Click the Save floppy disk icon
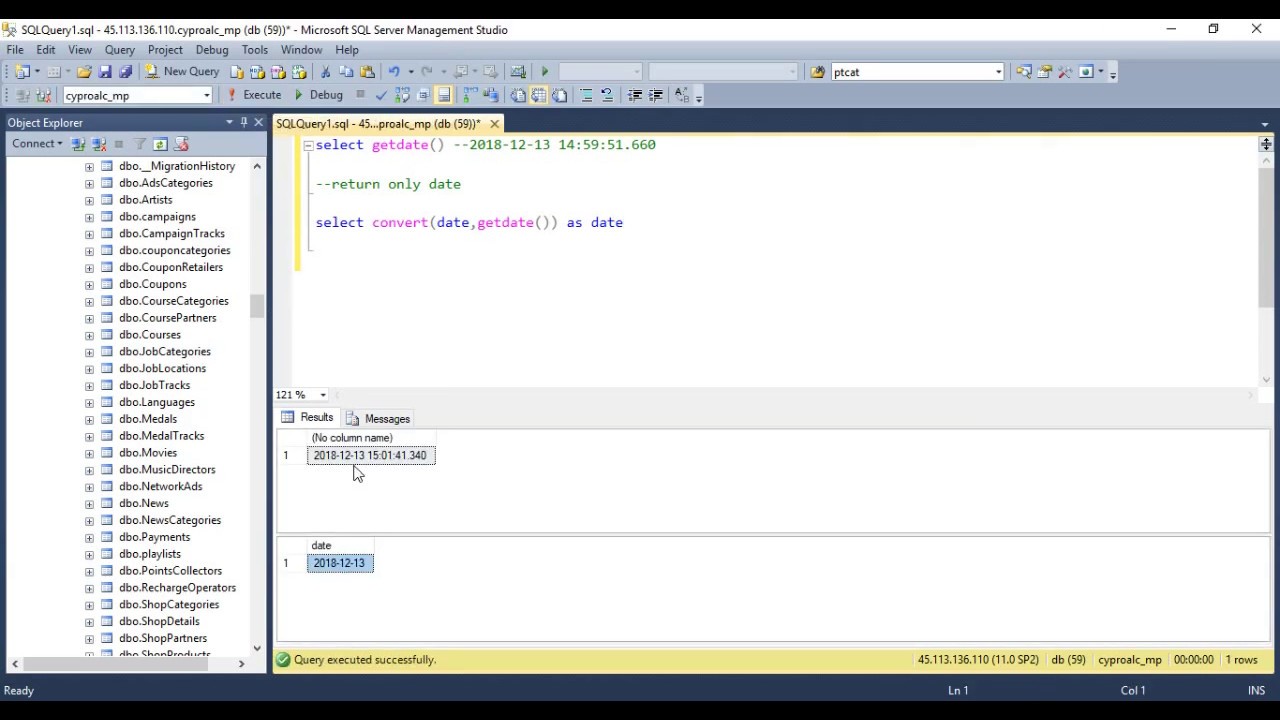 tap(105, 72)
